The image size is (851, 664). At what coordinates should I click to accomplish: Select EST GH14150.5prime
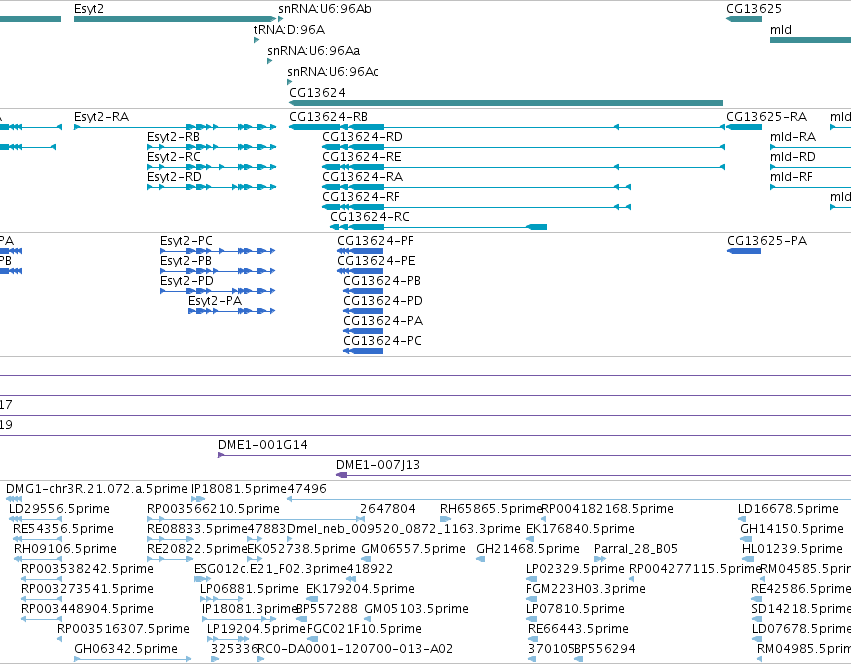[x=792, y=529]
